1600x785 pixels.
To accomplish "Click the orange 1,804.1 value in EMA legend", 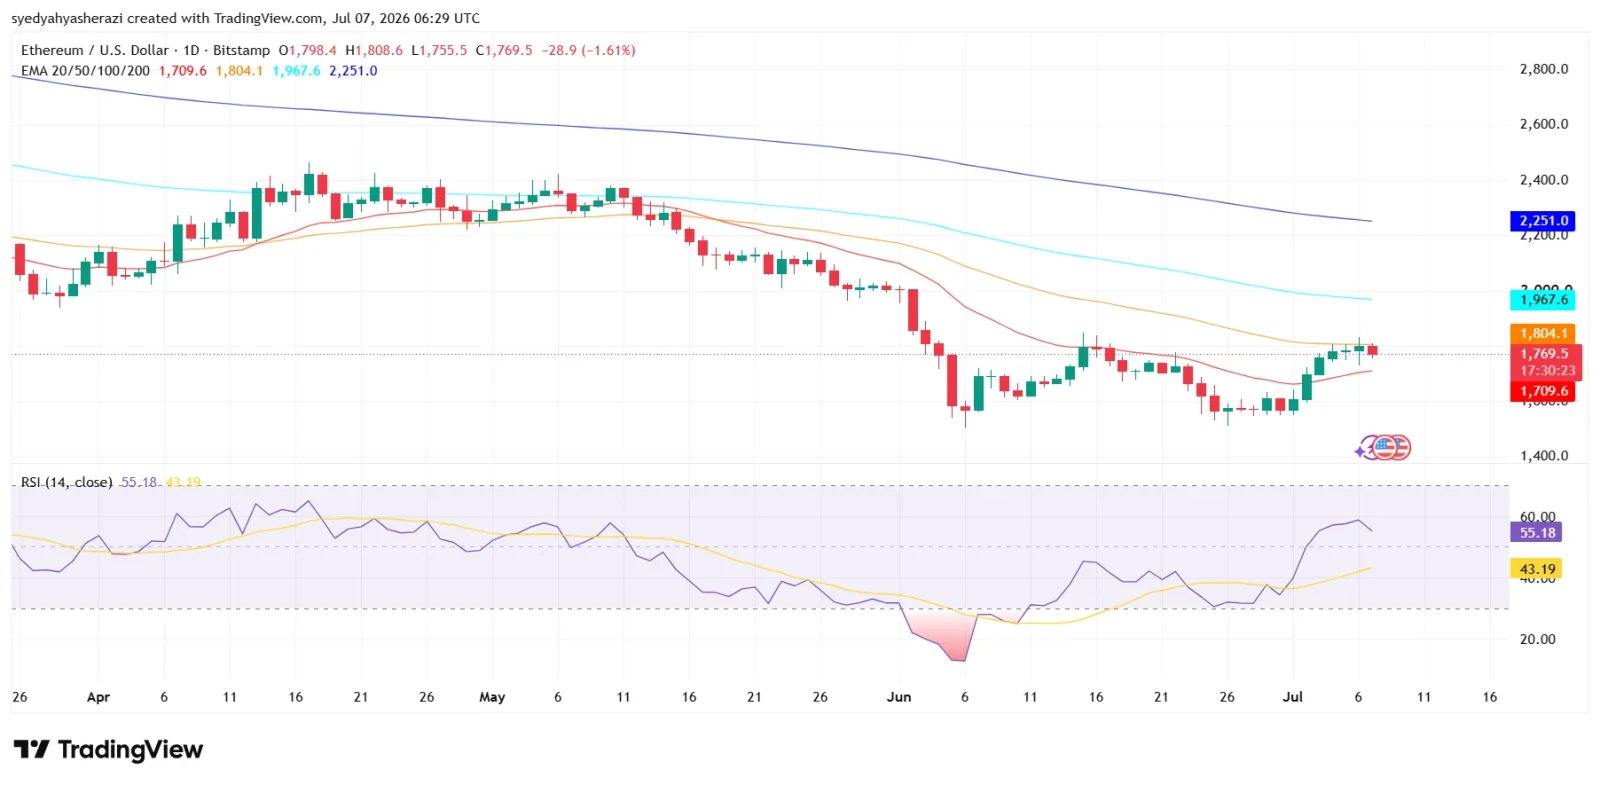I will pos(240,71).
